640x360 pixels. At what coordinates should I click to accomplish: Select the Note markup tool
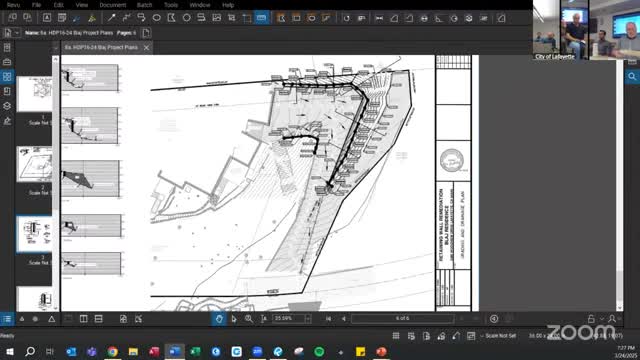(62, 18)
